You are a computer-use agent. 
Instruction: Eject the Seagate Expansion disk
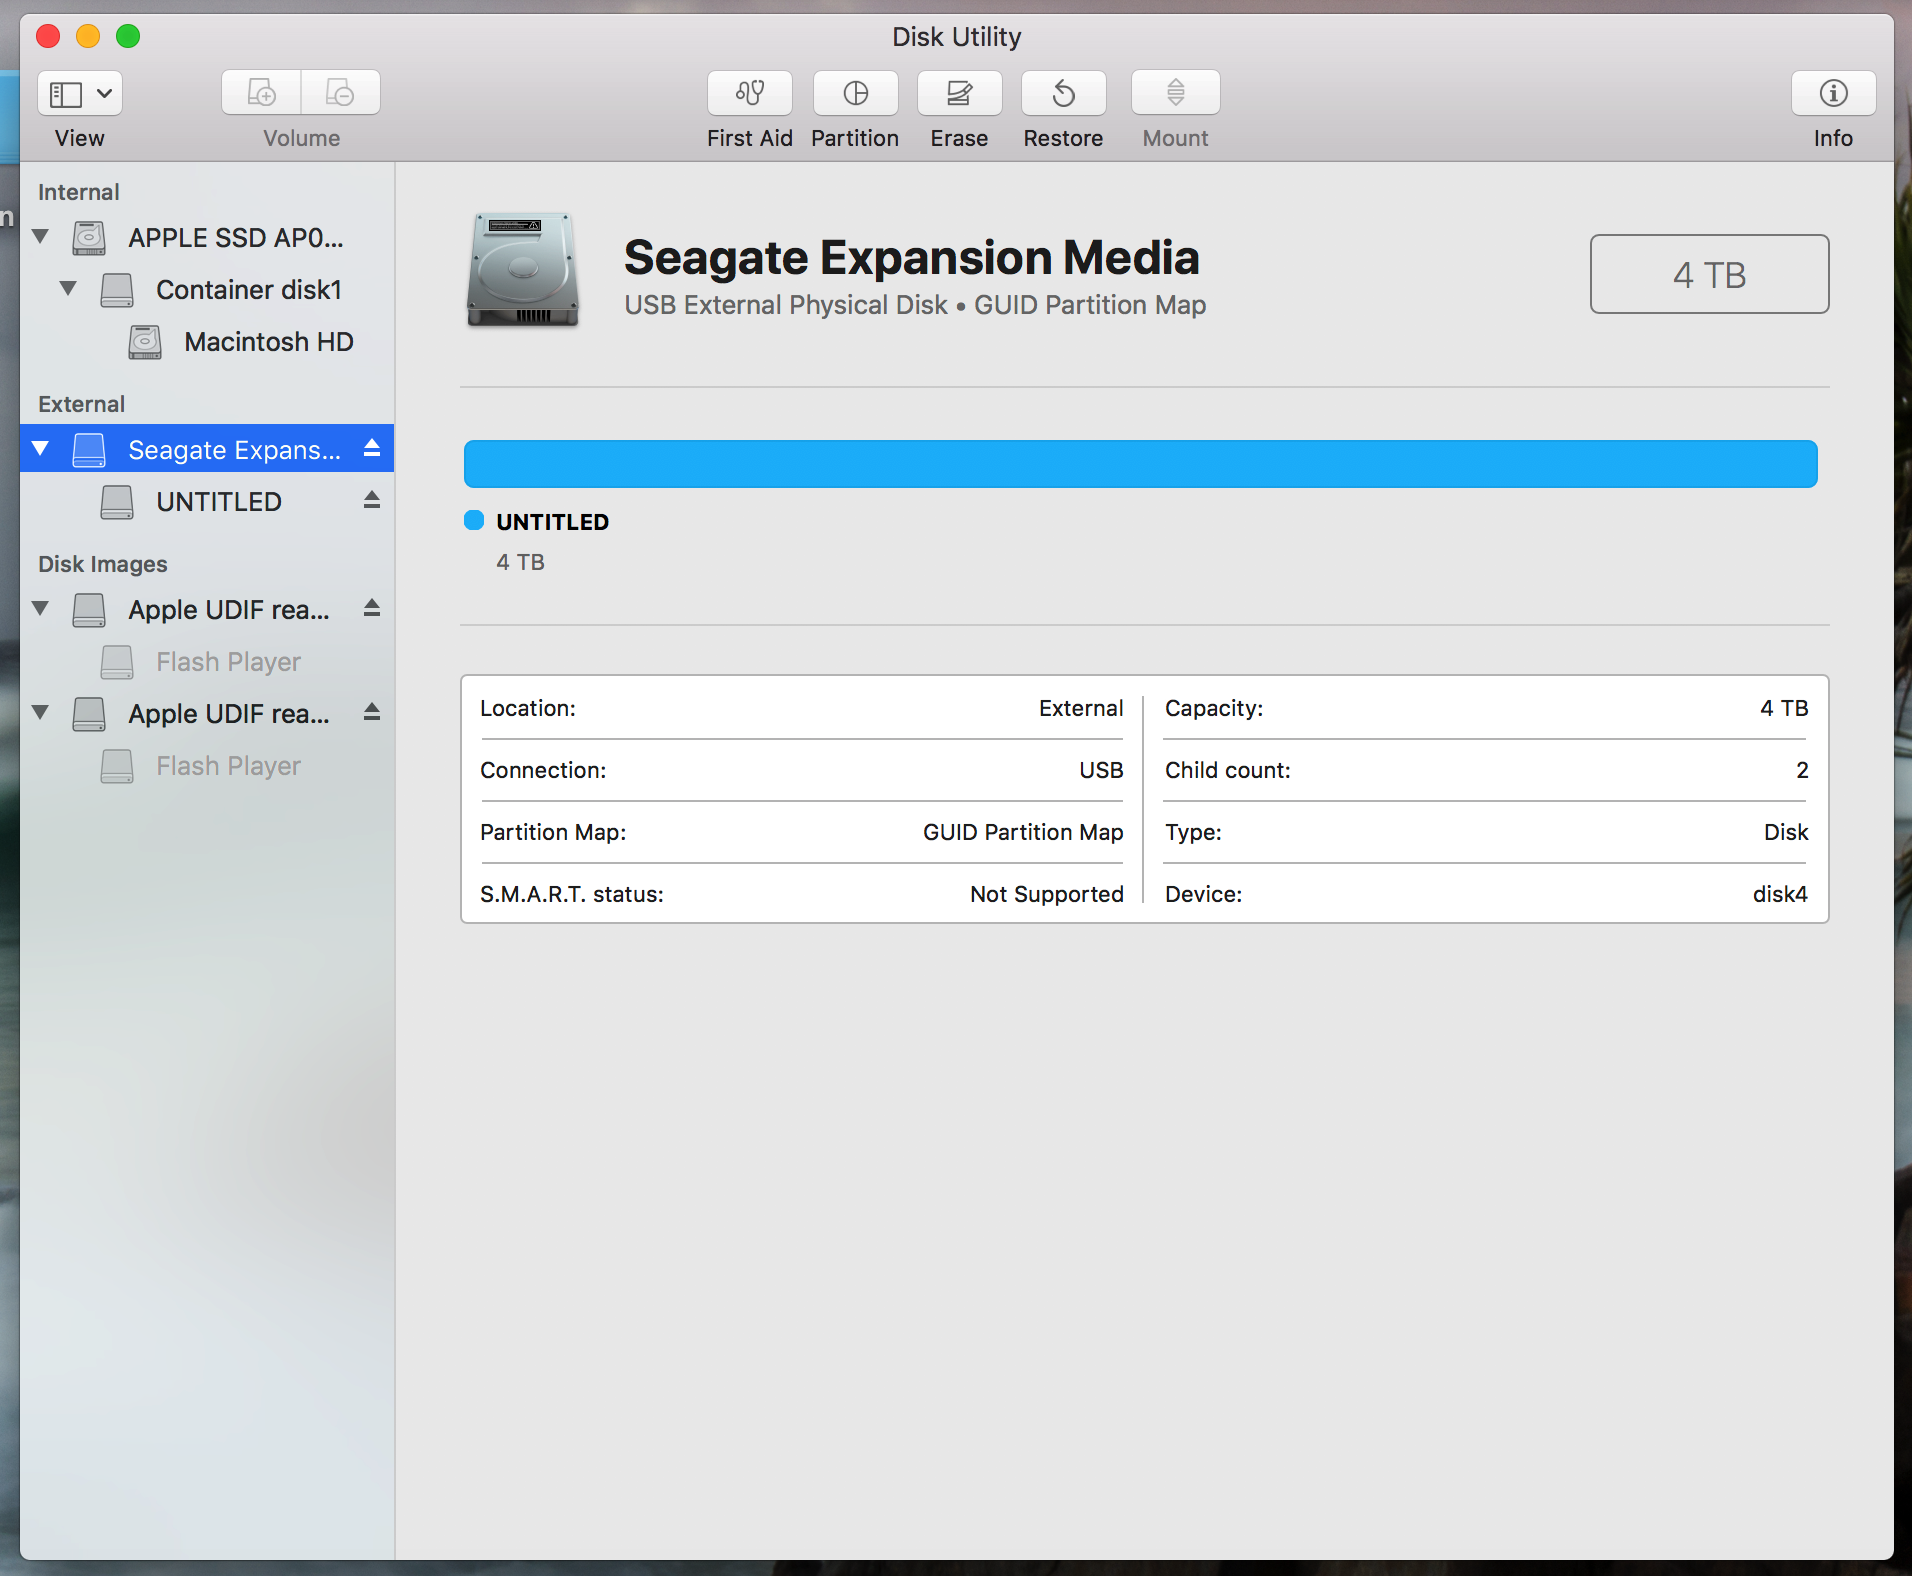click(x=372, y=448)
